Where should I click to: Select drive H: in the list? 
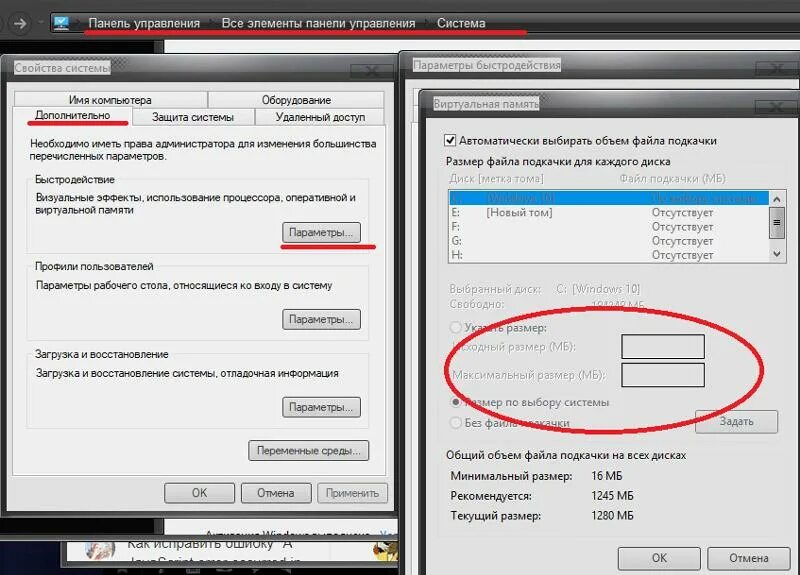pos(608,255)
